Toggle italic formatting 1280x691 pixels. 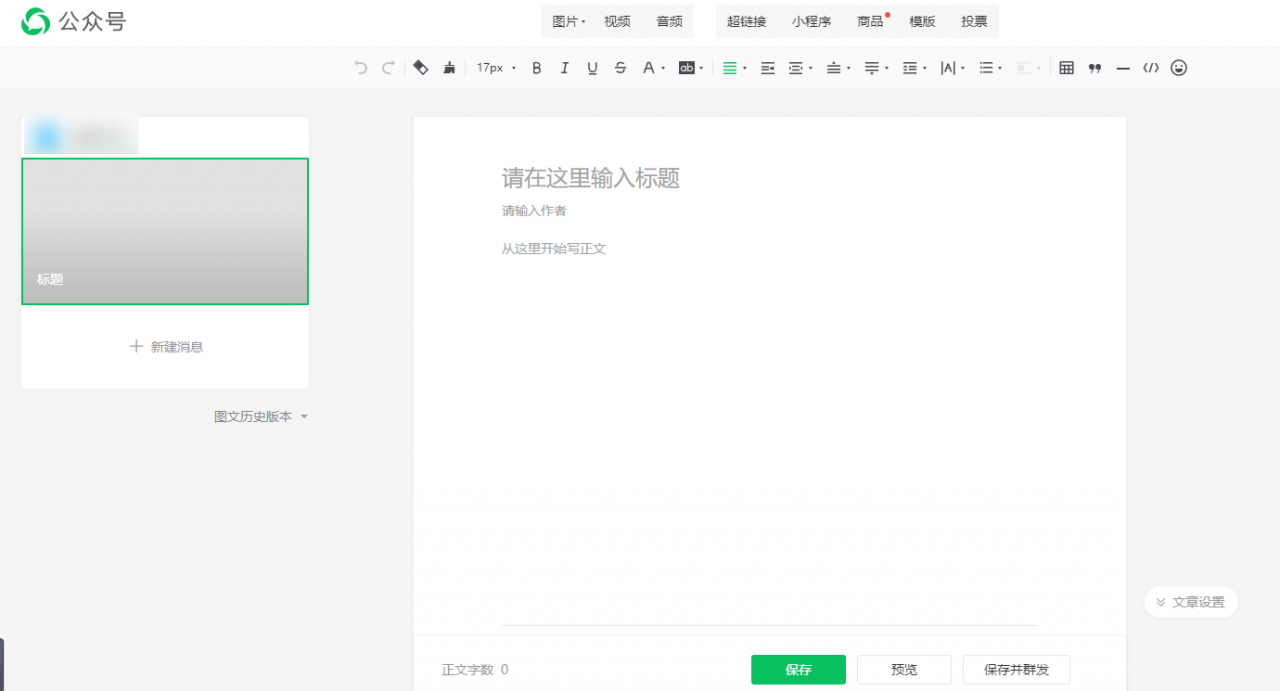(x=564, y=67)
